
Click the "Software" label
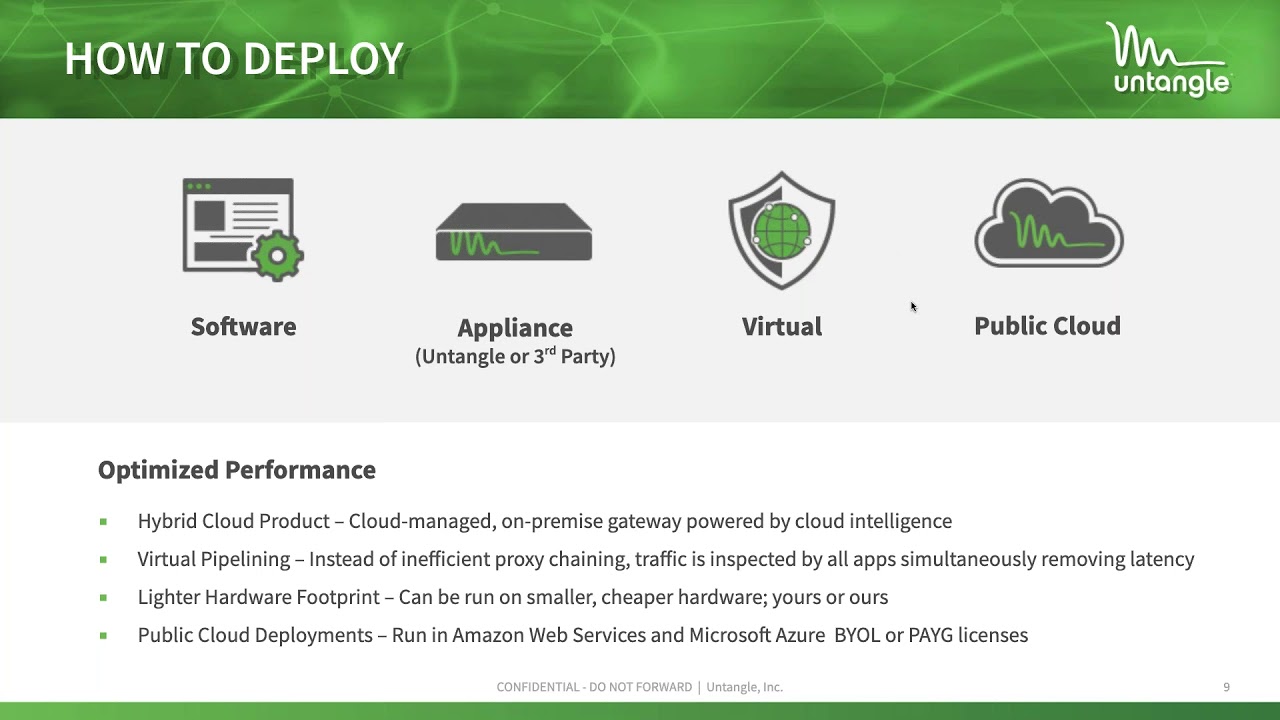click(243, 327)
